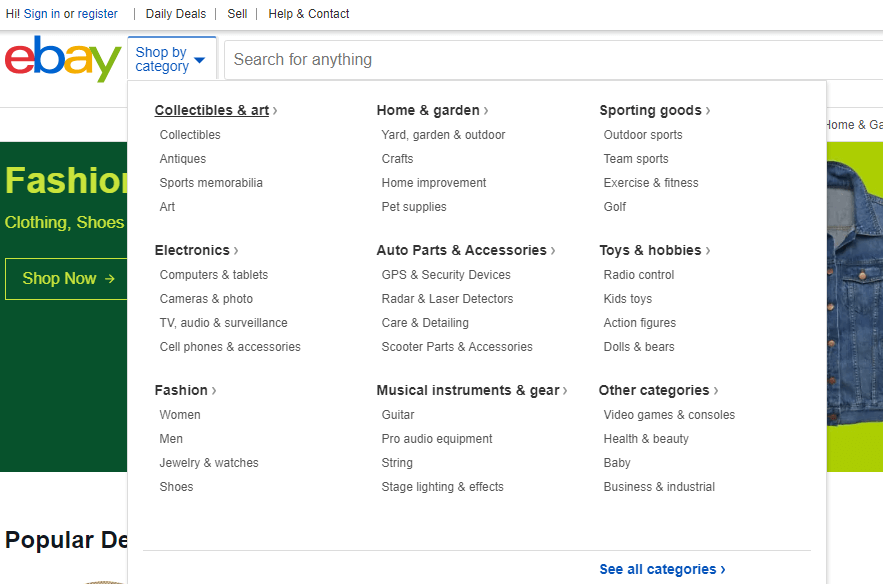Viewport: 883px width, 584px height.
Task: Open Video games & consoles
Action: click(669, 414)
